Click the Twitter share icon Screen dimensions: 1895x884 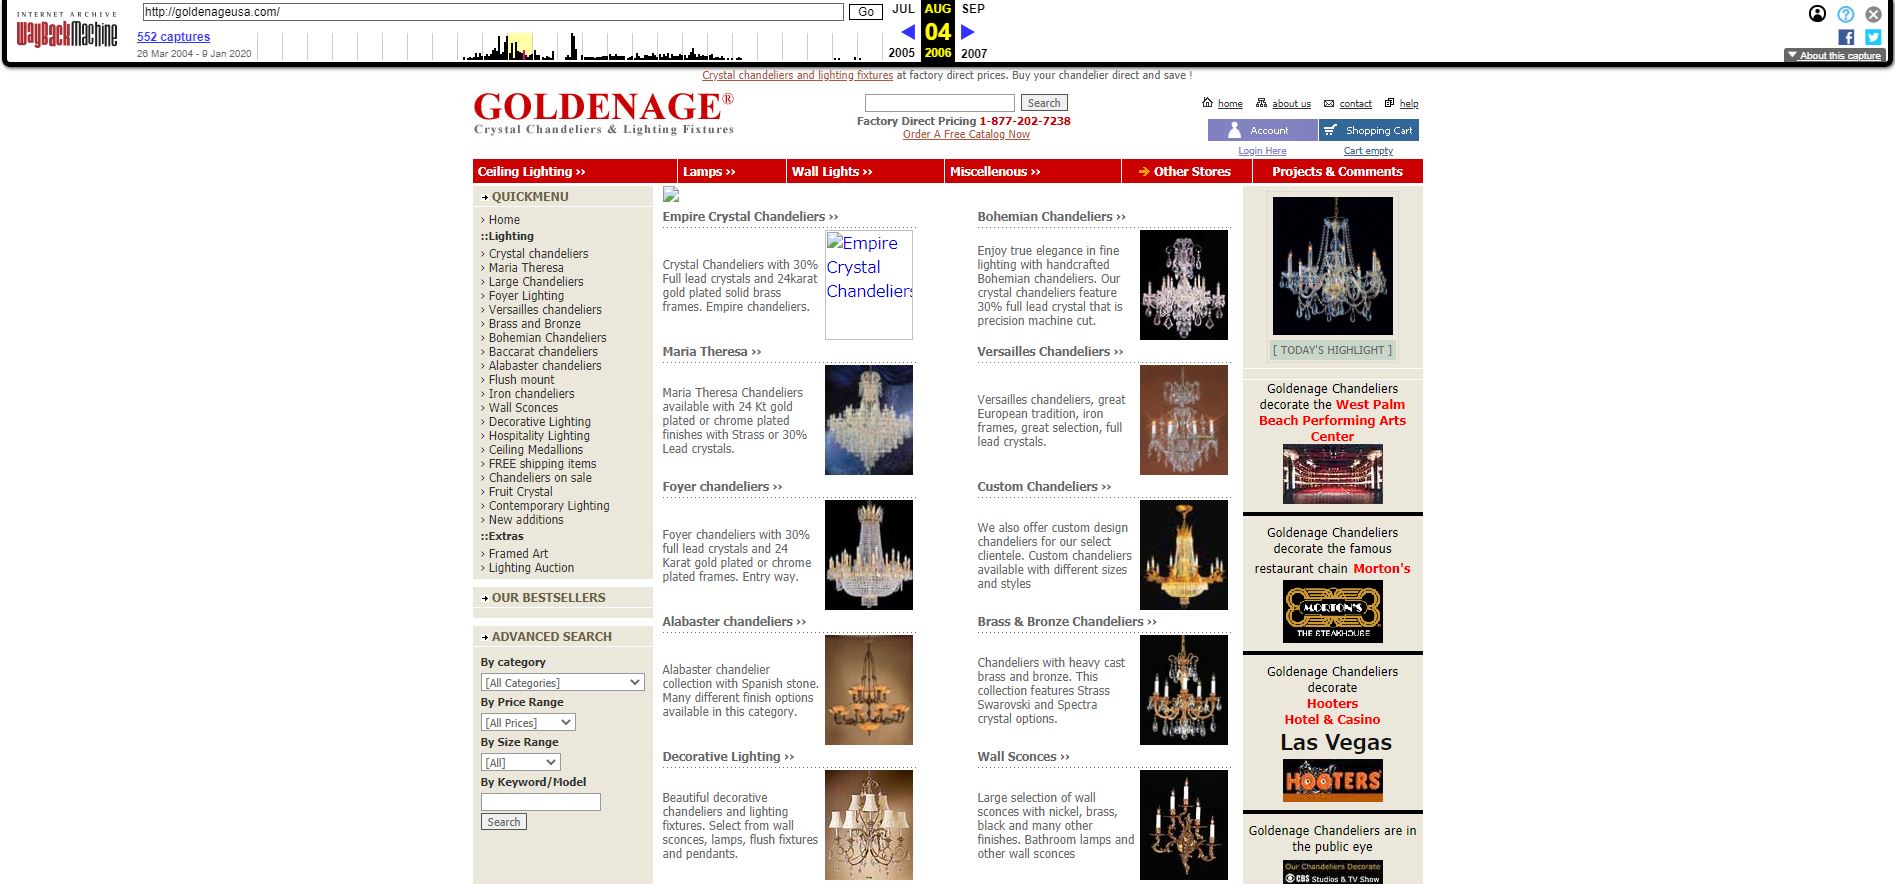pos(1873,37)
